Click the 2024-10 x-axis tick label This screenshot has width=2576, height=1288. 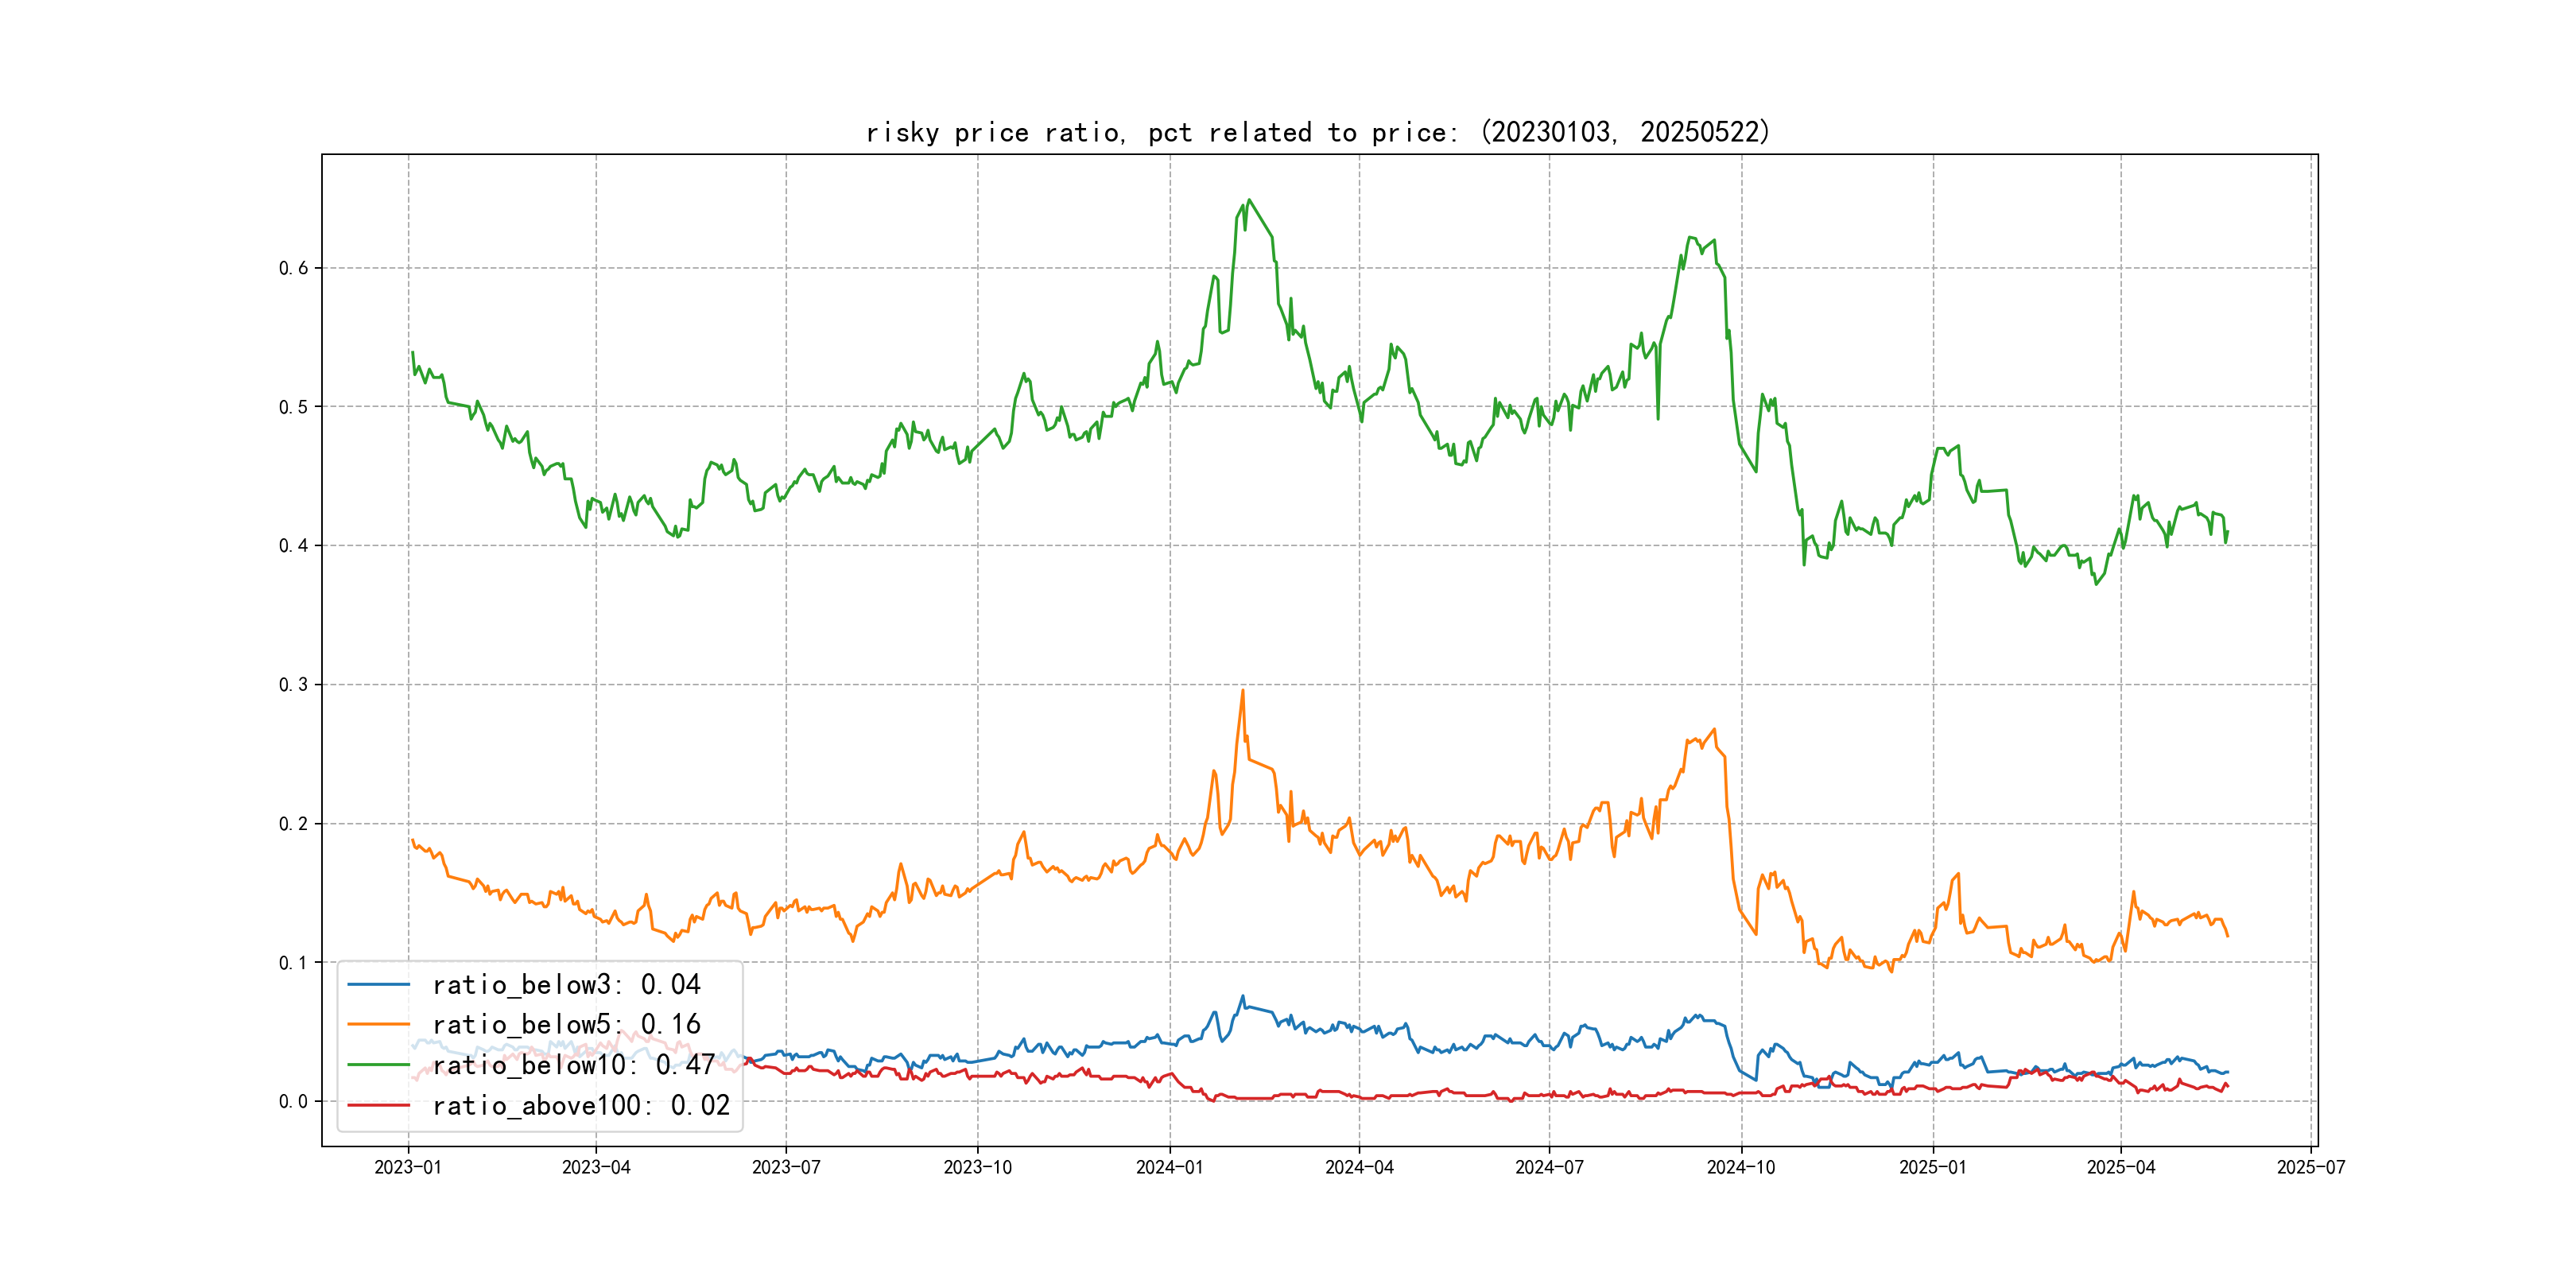coord(1741,1168)
